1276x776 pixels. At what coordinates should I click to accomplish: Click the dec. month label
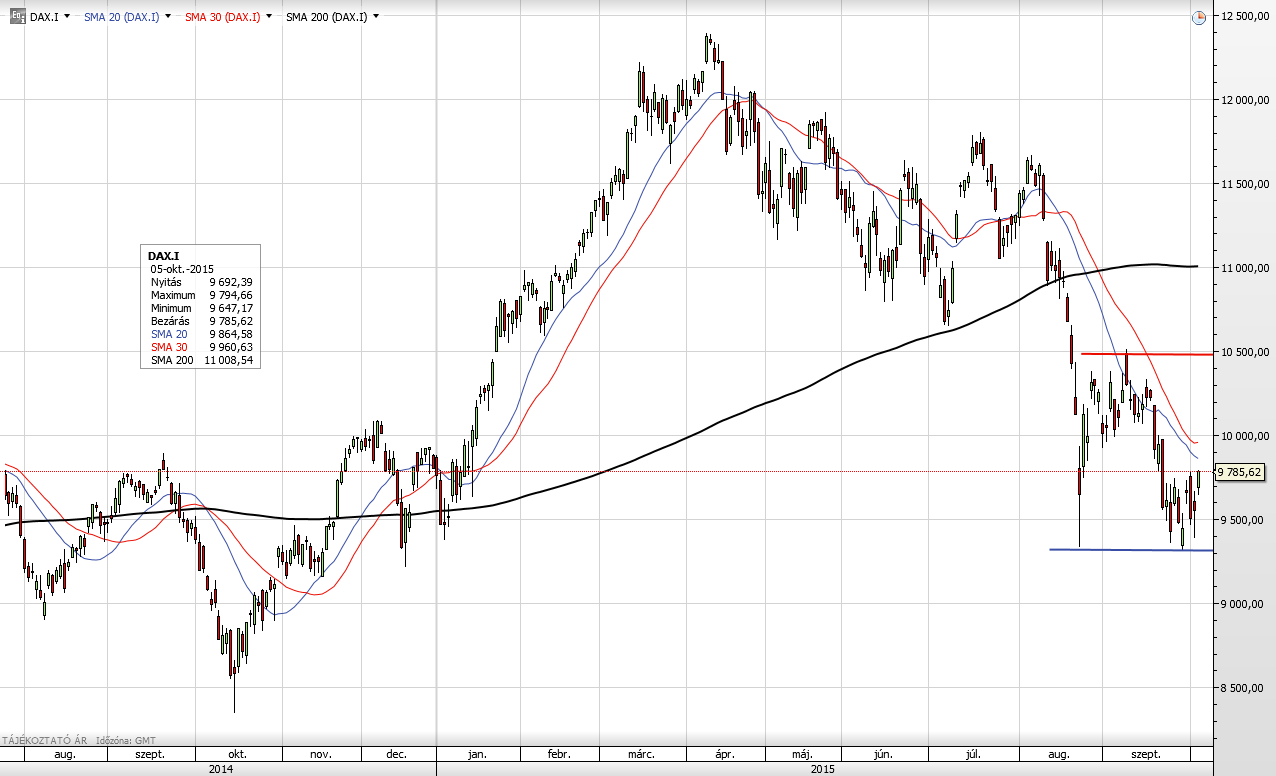pyautogui.click(x=395, y=754)
